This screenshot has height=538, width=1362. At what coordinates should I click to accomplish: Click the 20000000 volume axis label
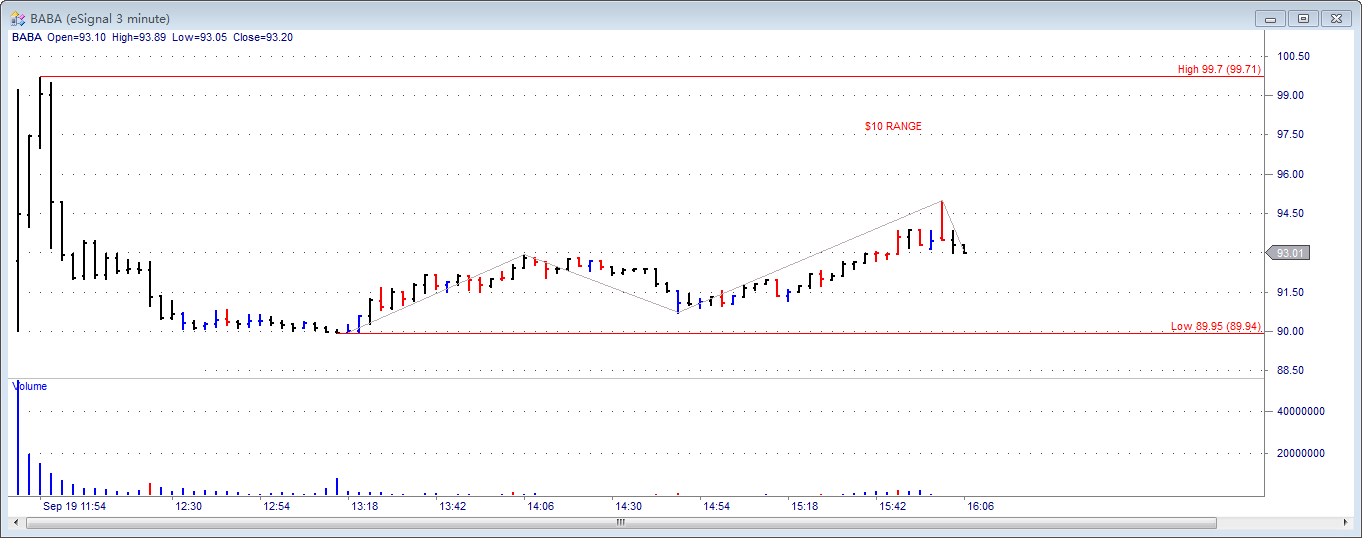[x=1301, y=453]
